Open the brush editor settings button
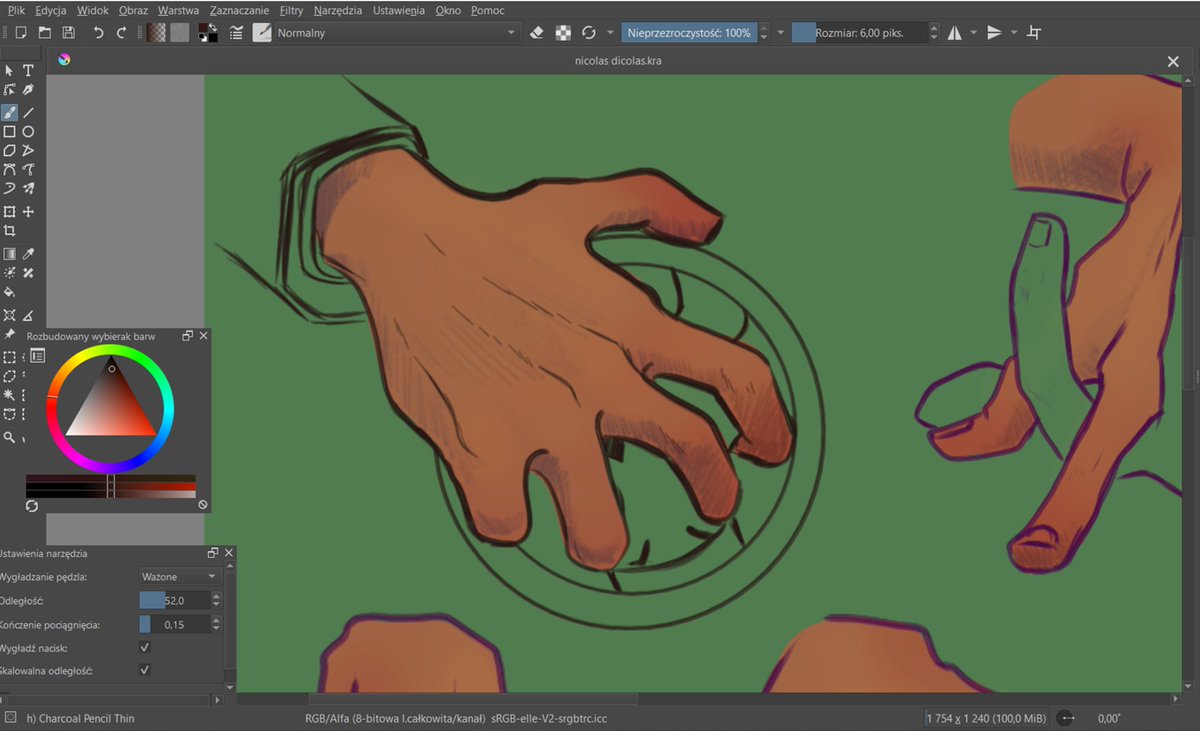This screenshot has width=1200, height=731. point(236,33)
